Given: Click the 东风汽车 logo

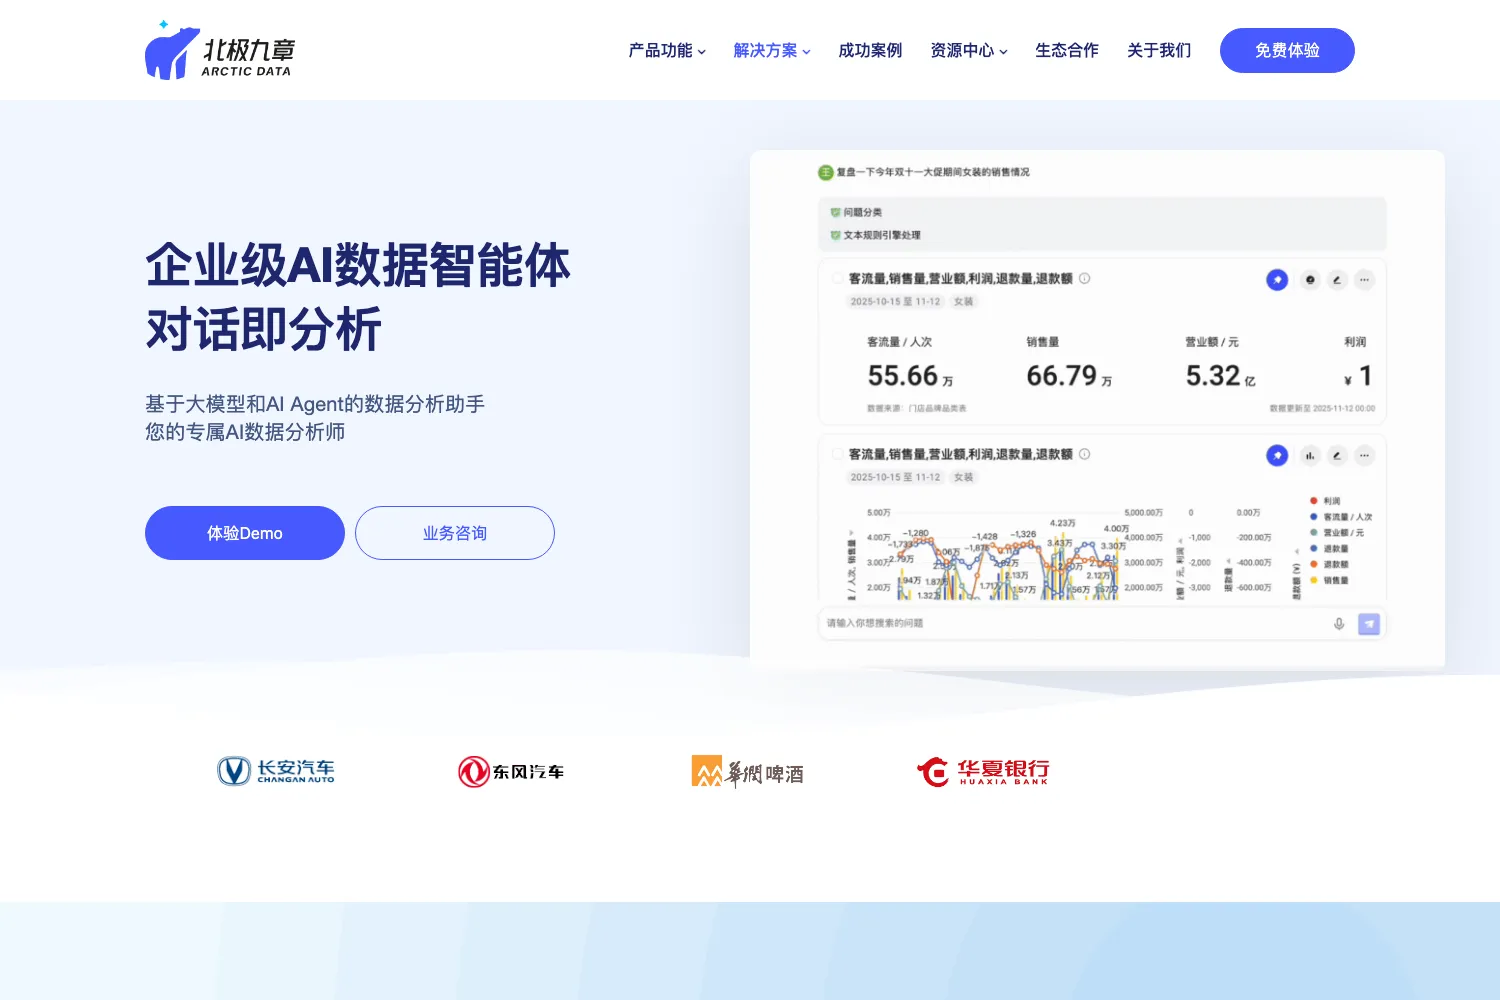Looking at the screenshot, I should tap(511, 772).
